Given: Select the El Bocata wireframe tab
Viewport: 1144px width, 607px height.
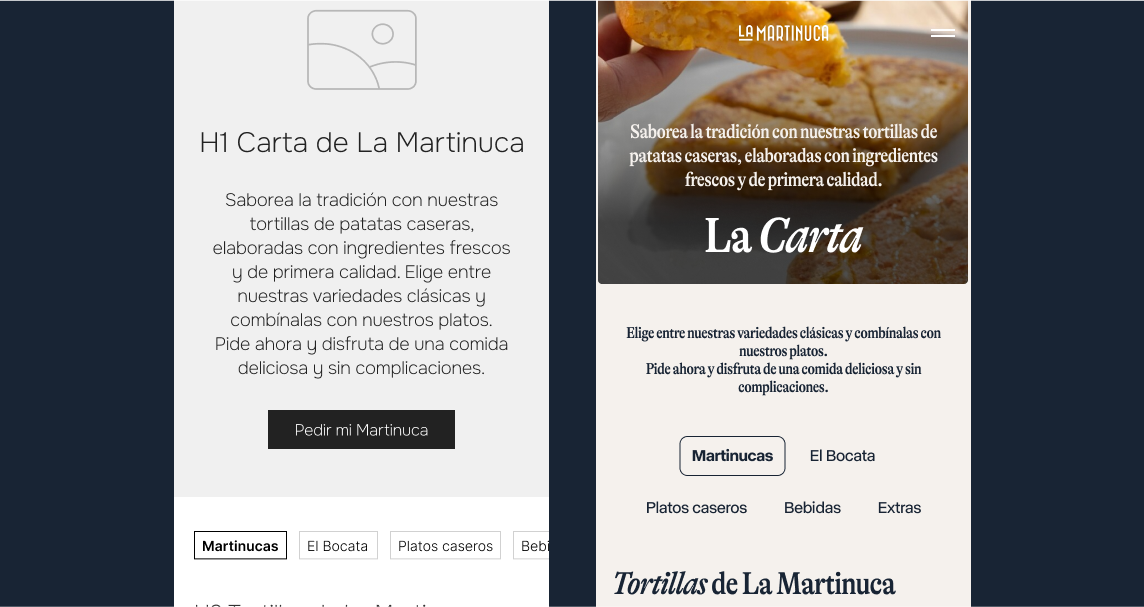Looking at the screenshot, I should 338,546.
